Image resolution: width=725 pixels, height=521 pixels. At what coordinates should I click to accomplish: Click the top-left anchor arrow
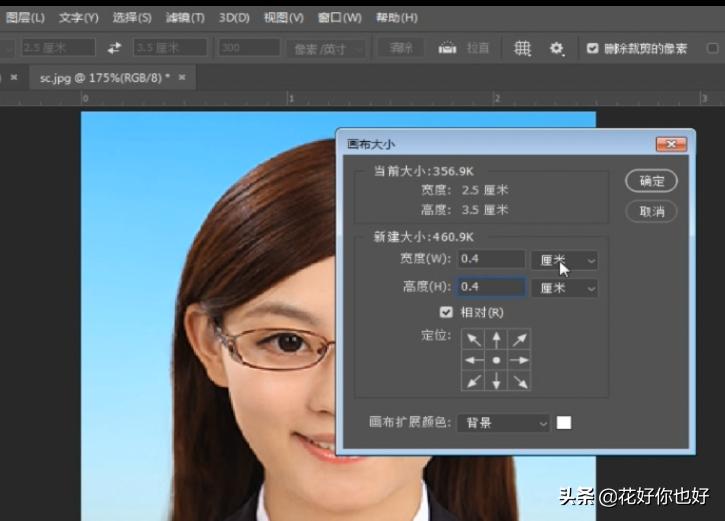point(473,340)
